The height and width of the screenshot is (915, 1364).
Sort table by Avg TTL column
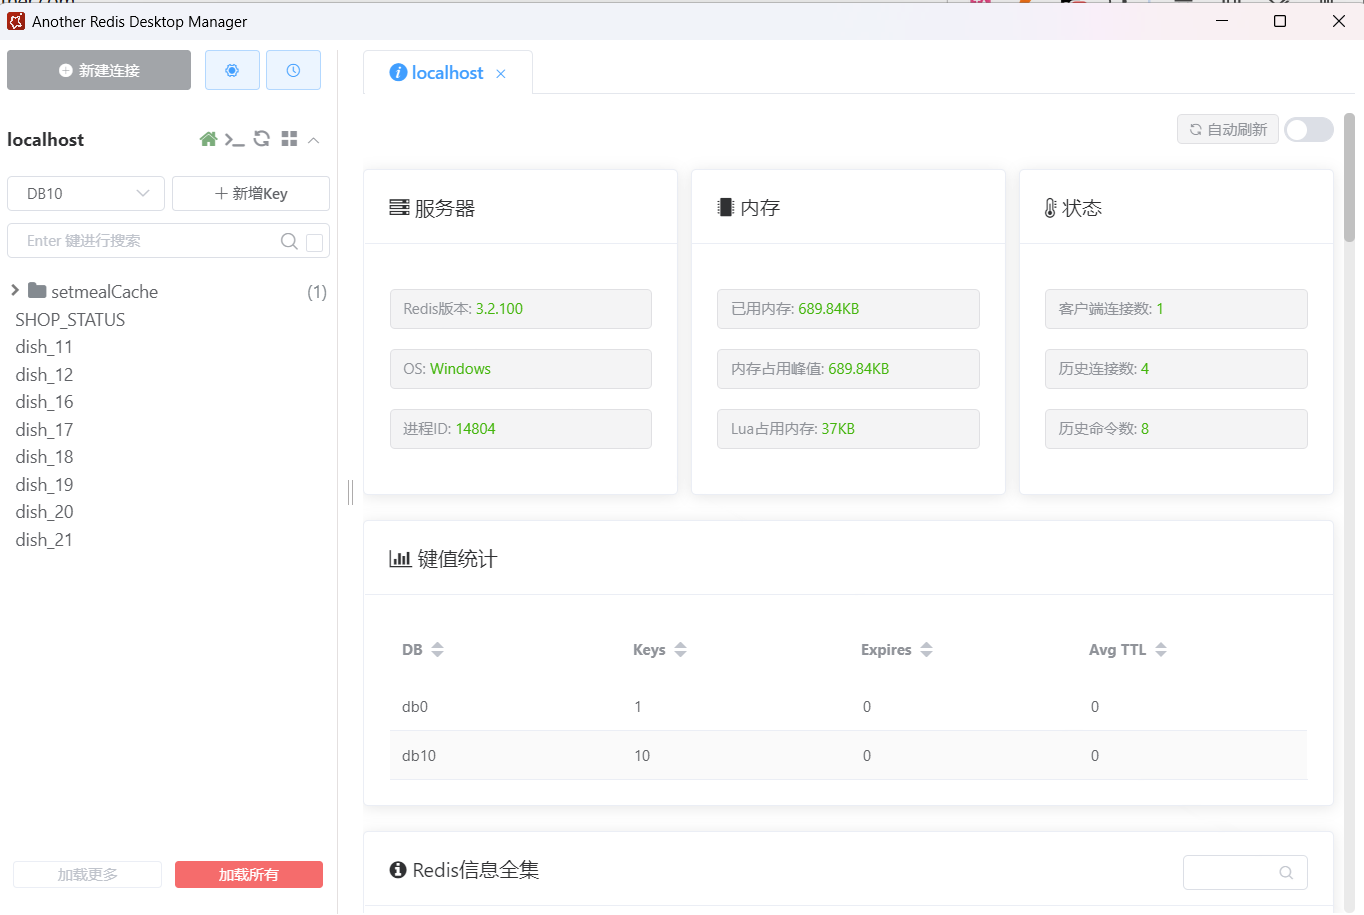point(1160,650)
